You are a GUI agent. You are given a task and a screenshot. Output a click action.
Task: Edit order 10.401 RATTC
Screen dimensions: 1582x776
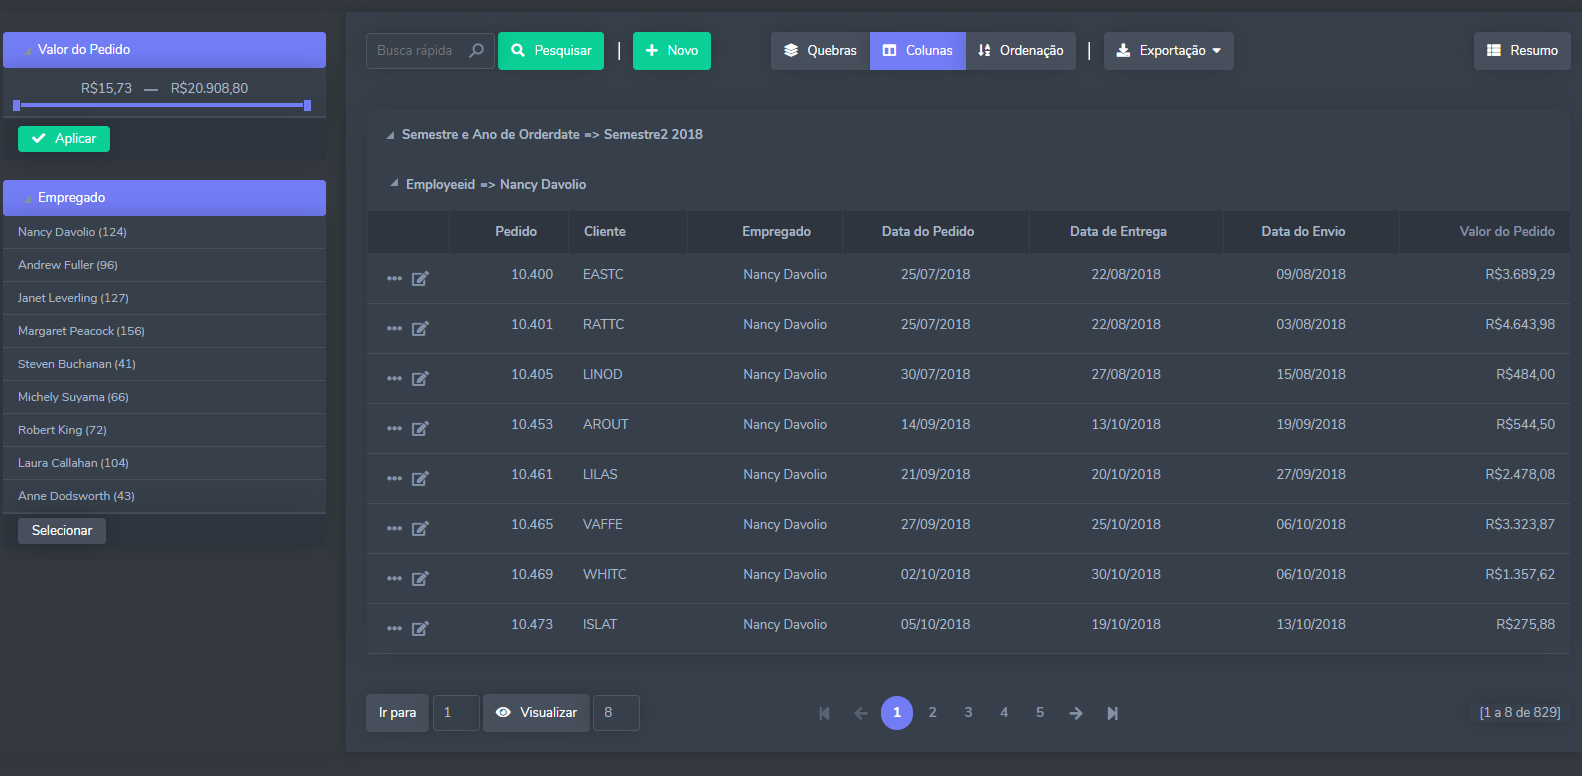pyautogui.click(x=420, y=328)
